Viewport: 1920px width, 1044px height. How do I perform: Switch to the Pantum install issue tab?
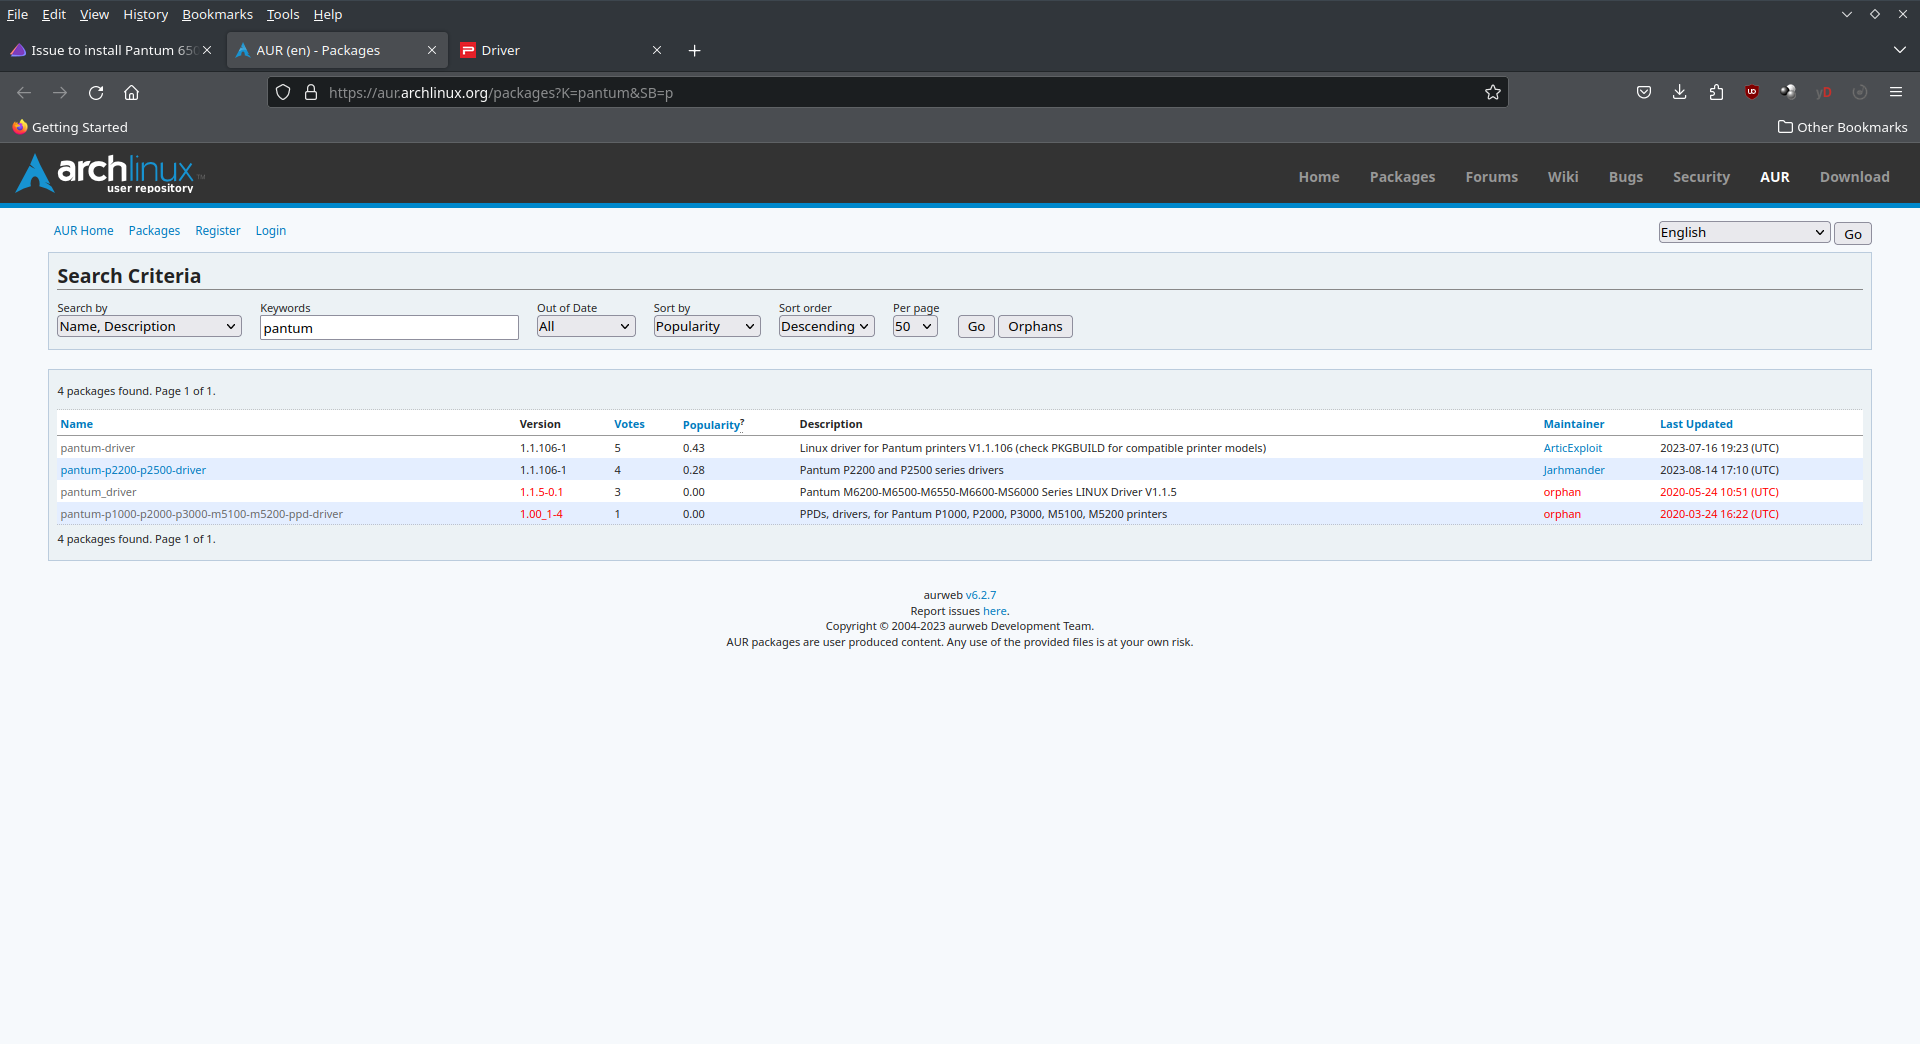pyautogui.click(x=104, y=50)
